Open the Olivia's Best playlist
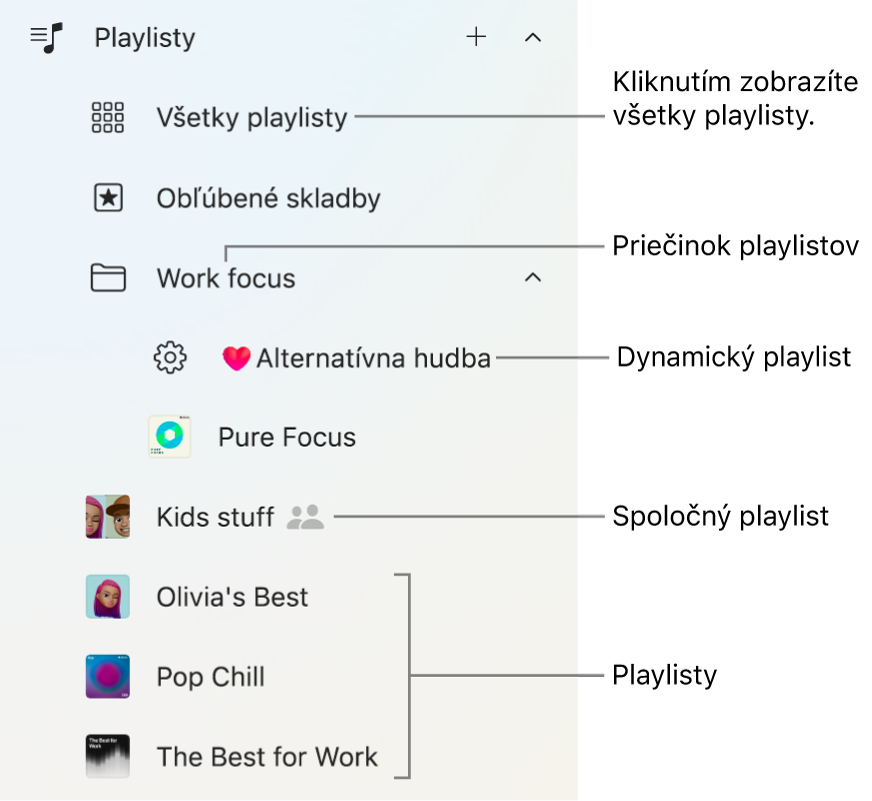Viewport: 872px width, 801px height. [231, 597]
